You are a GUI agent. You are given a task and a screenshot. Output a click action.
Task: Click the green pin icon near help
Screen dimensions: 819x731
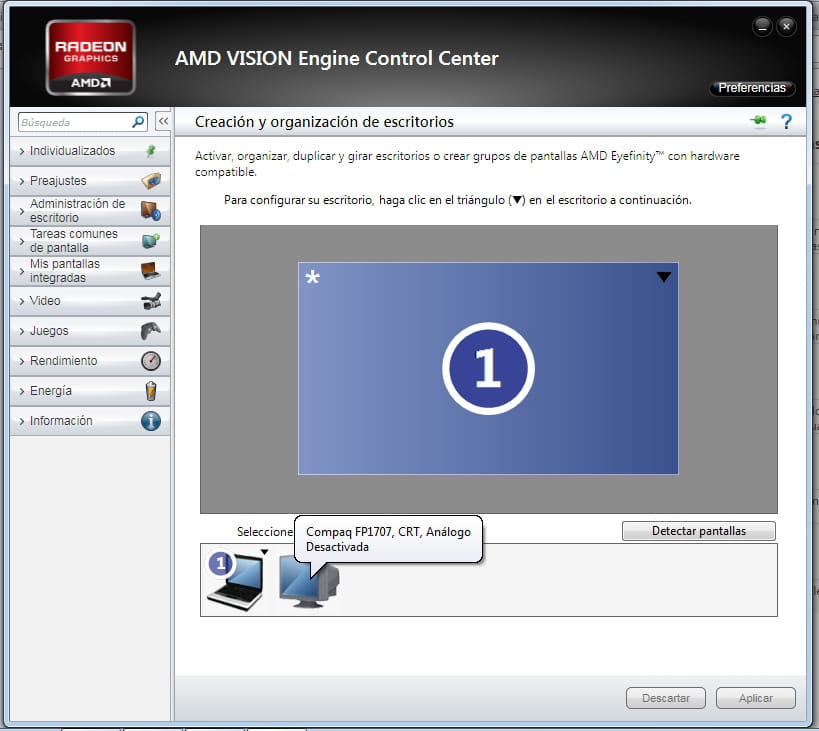[x=759, y=121]
